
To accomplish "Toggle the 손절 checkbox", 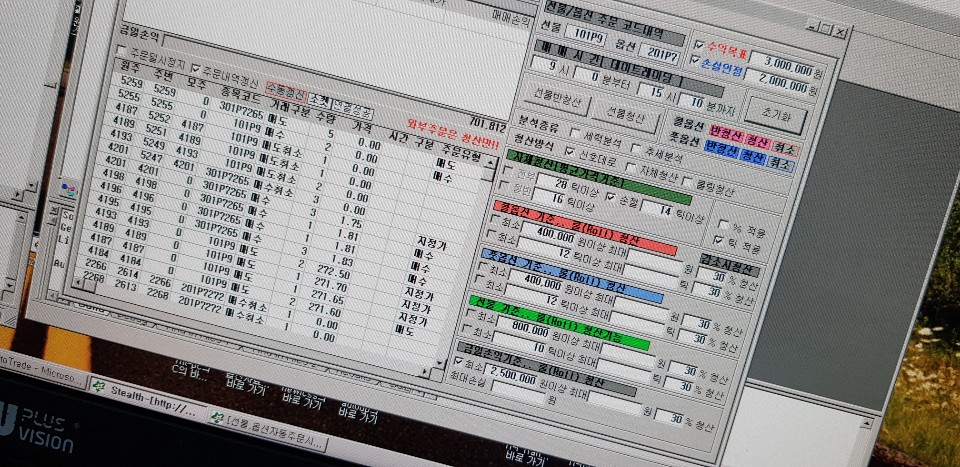I will (x=610, y=196).
